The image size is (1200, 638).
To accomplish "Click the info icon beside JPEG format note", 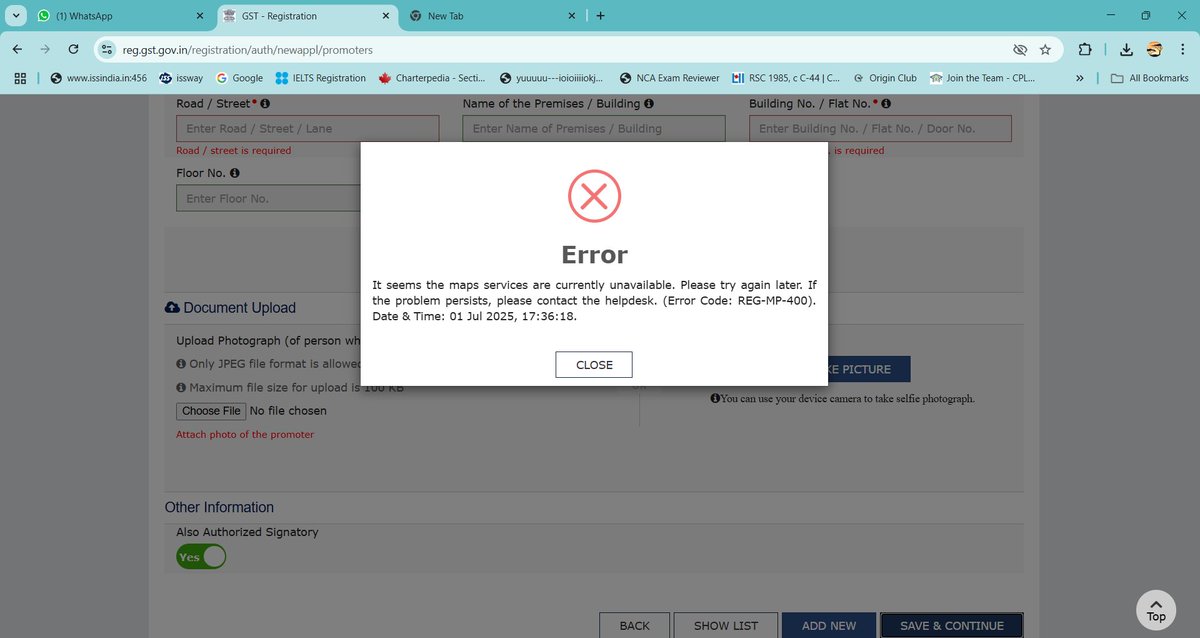I will click(x=181, y=364).
